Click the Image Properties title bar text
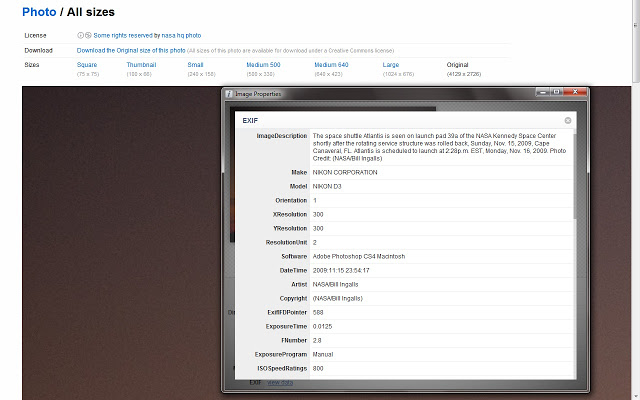This screenshot has height=400, width=640. point(258,94)
